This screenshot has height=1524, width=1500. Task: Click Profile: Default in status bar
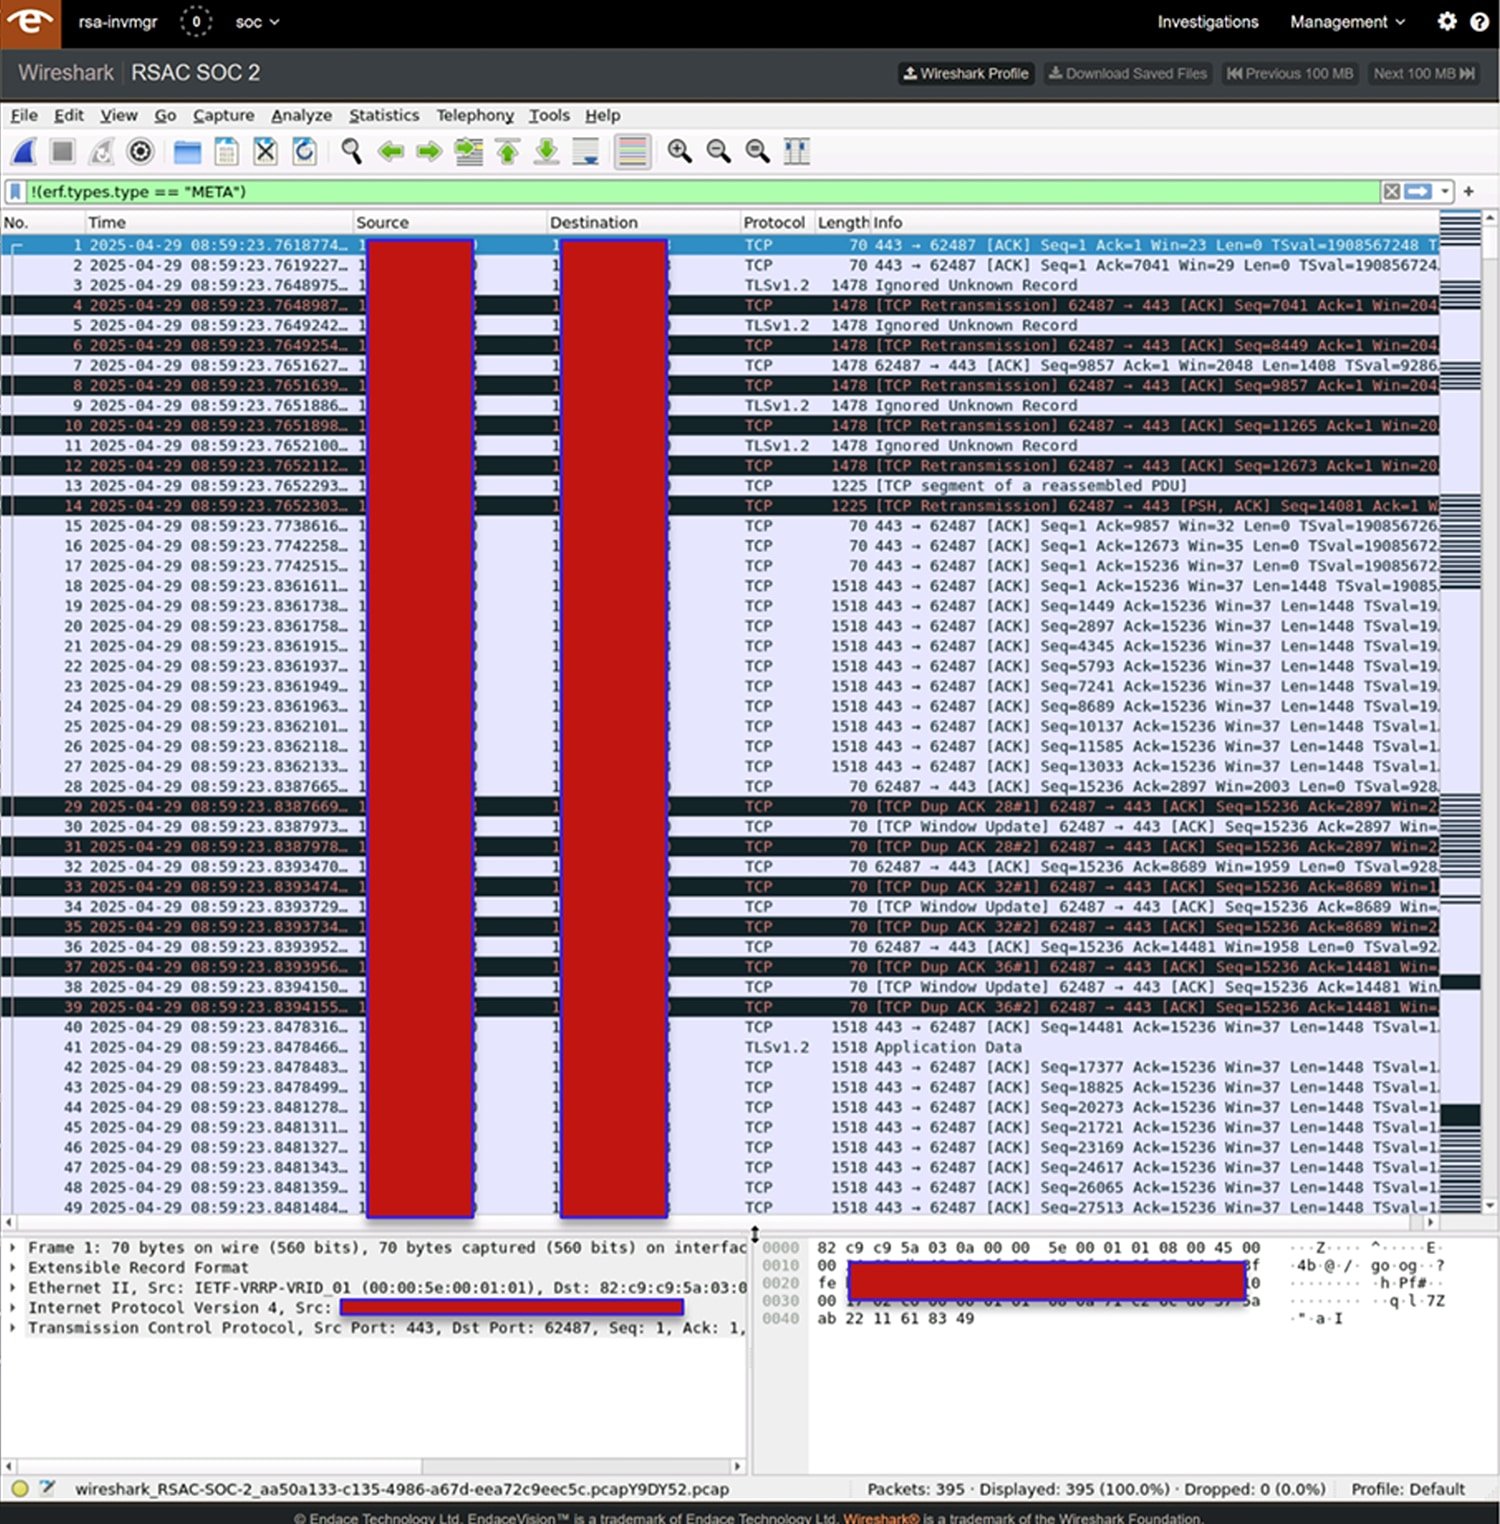pyautogui.click(x=1408, y=1489)
